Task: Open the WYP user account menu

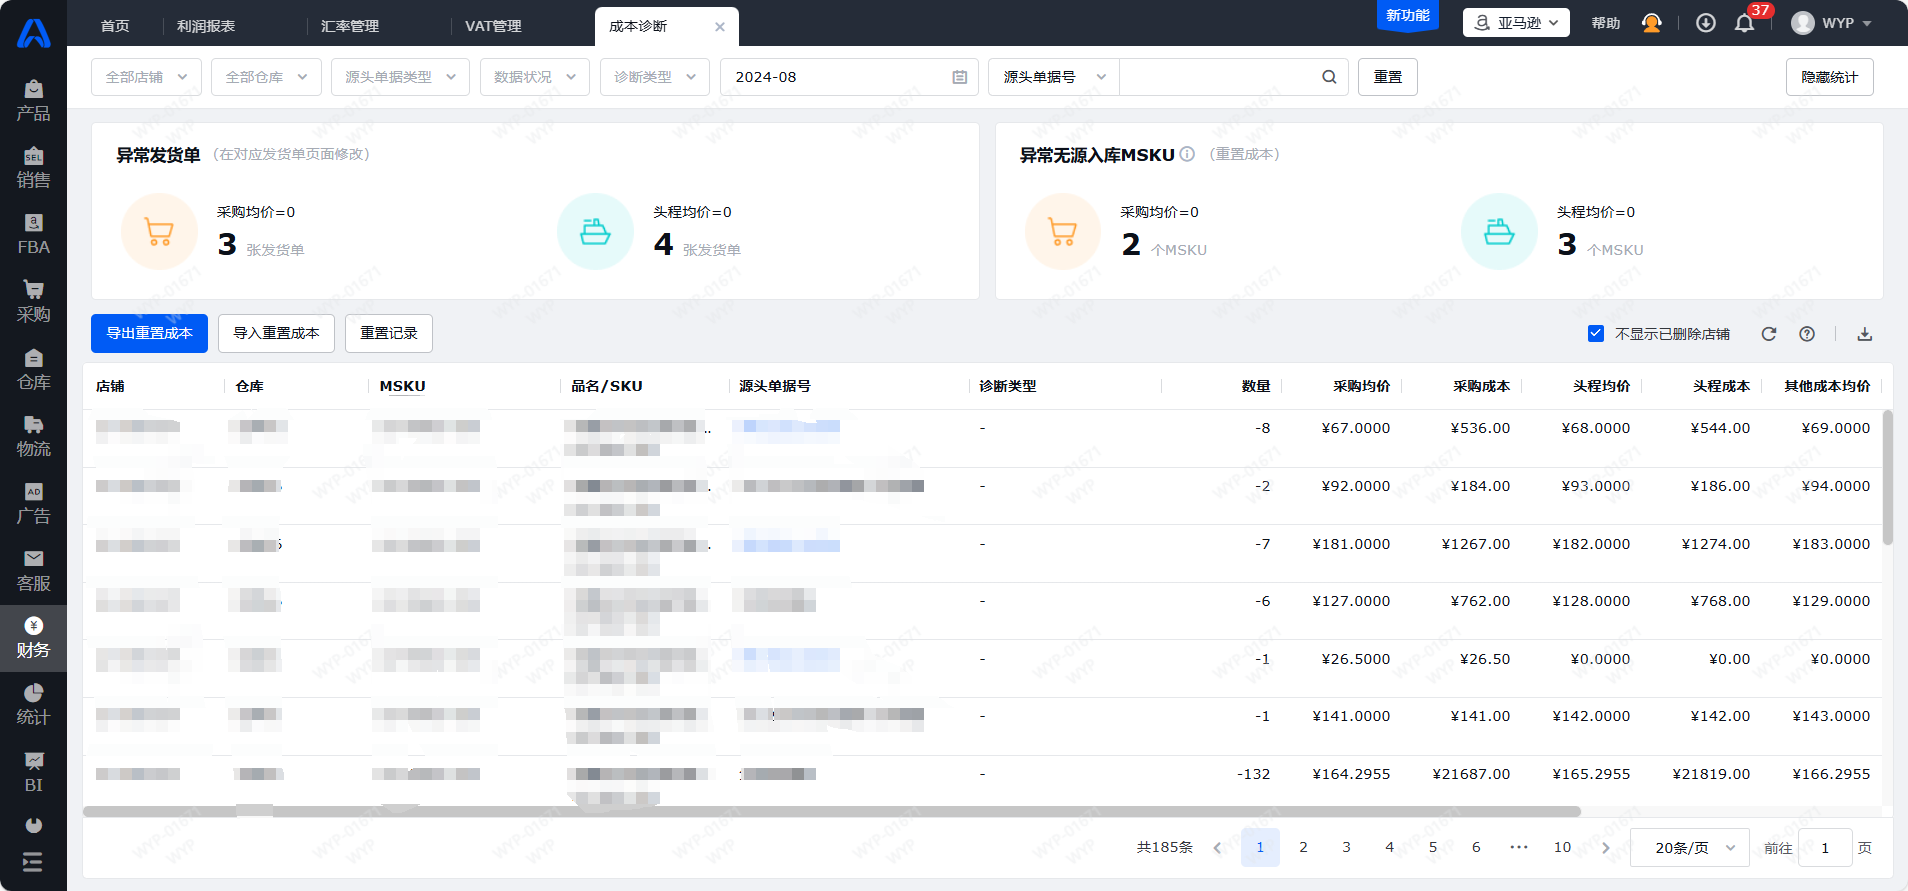Action: [x=1831, y=23]
